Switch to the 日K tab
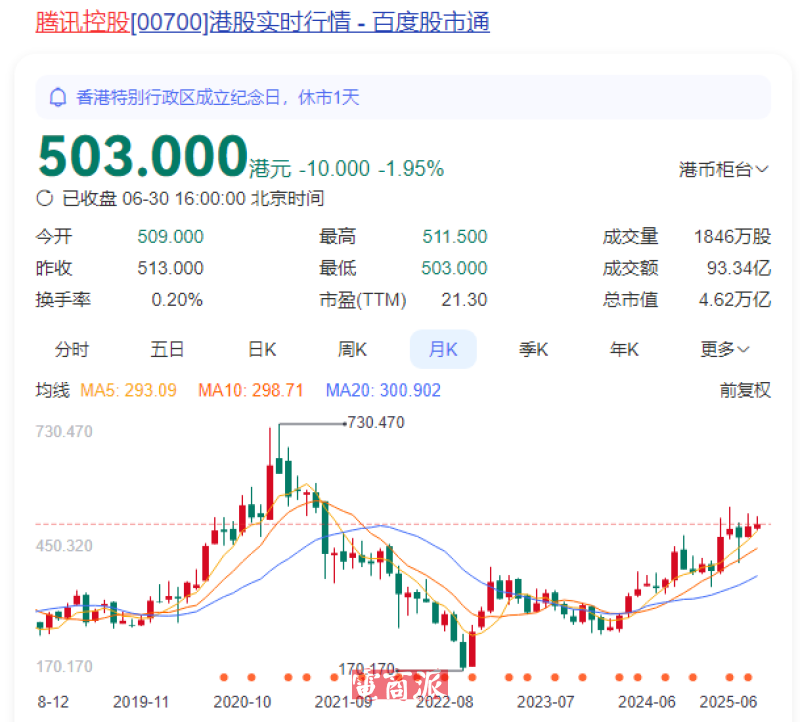This screenshot has height=722, width=800. 262,350
